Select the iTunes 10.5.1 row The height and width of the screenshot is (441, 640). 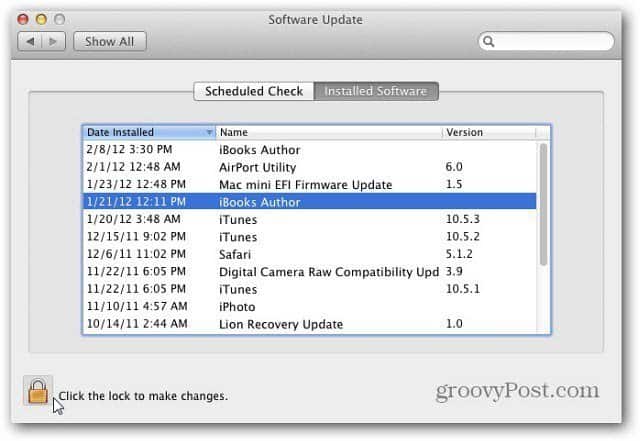click(309, 289)
